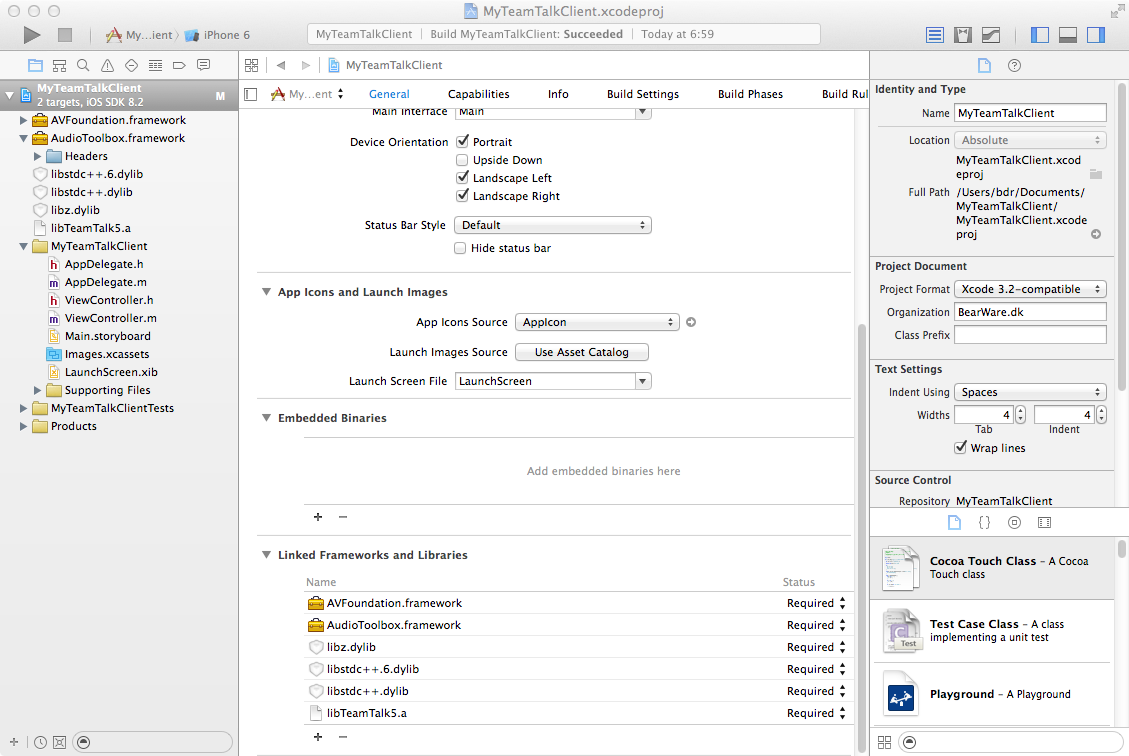1129x756 pixels.
Task: Switch to the Build Settings tab
Action: (642, 94)
